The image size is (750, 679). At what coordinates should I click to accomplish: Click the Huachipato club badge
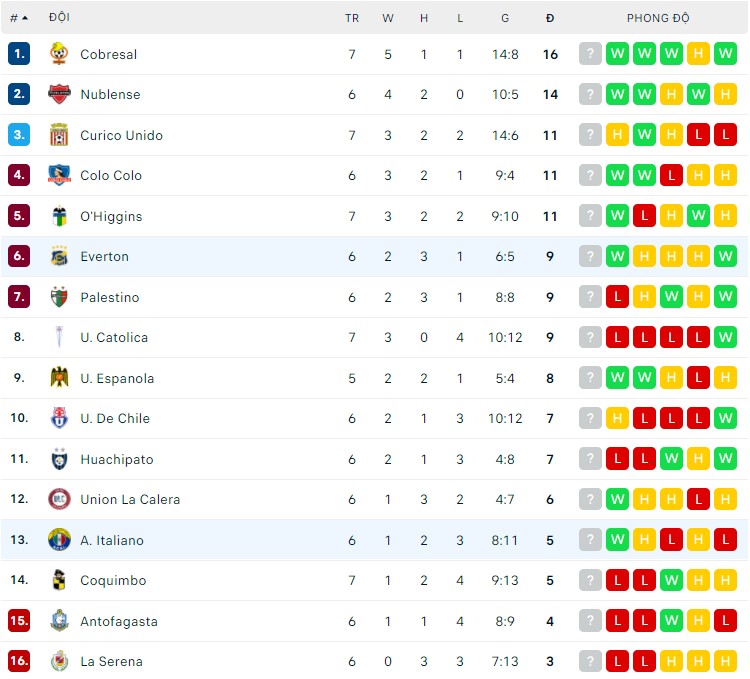[x=59, y=459]
